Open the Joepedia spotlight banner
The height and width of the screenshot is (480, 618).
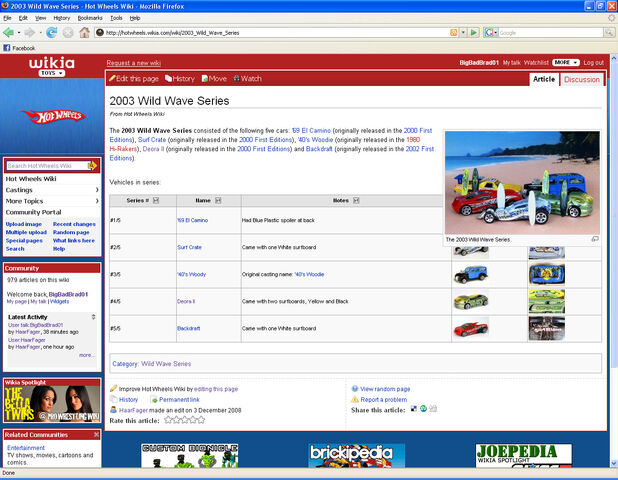[x=524, y=456]
